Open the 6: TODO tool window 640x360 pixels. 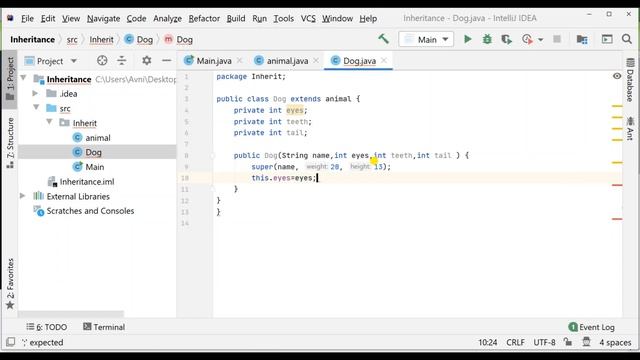(x=47, y=327)
